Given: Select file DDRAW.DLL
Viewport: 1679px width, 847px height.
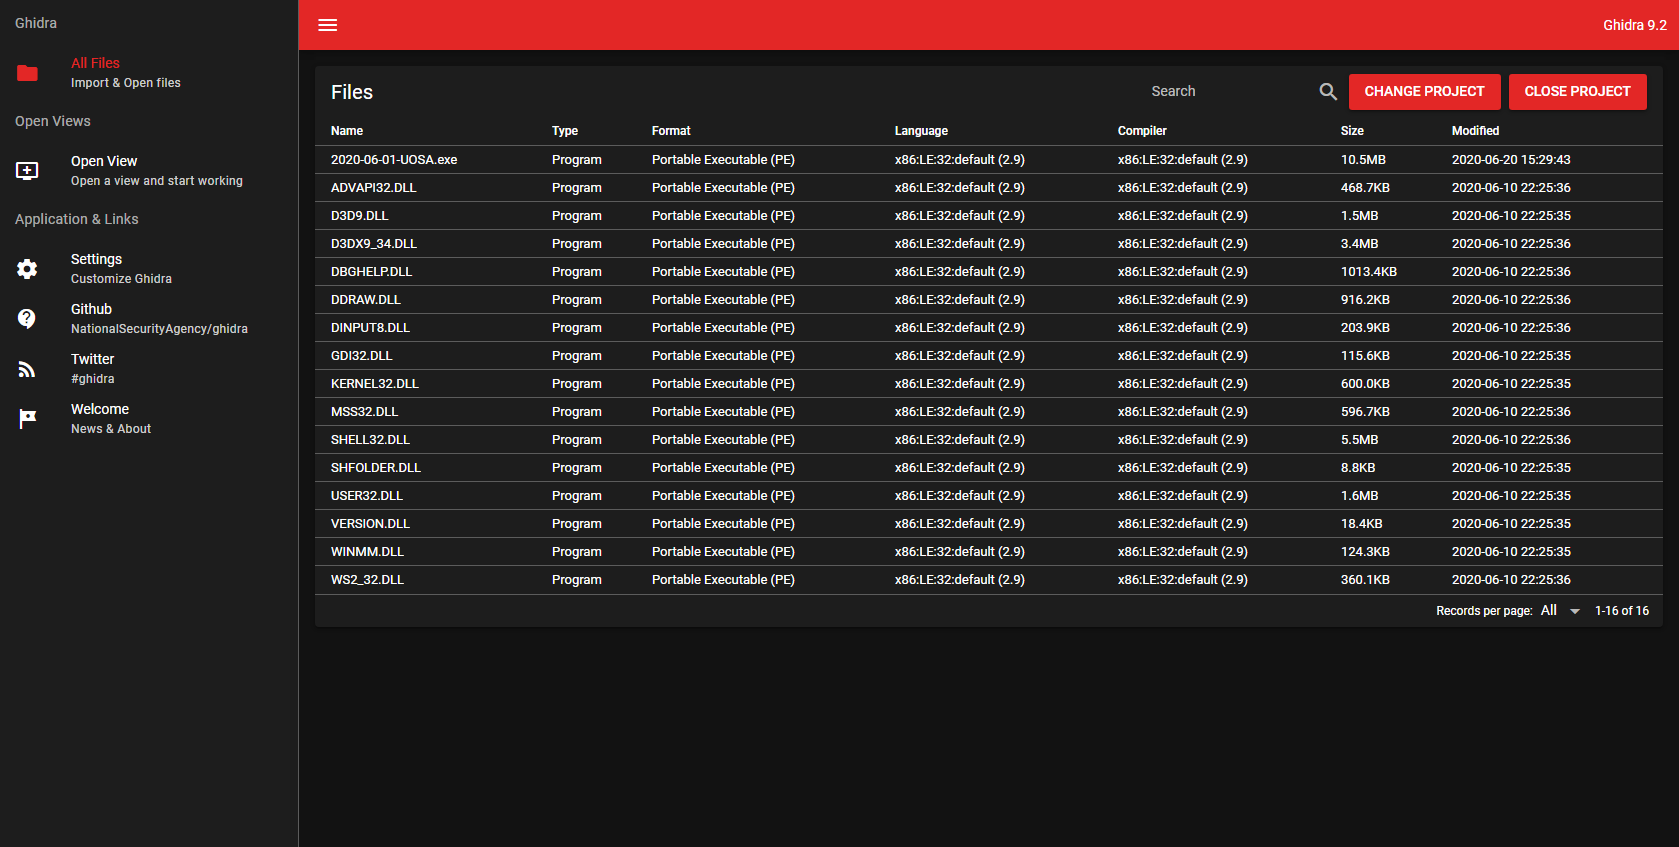Looking at the screenshot, I should (365, 300).
